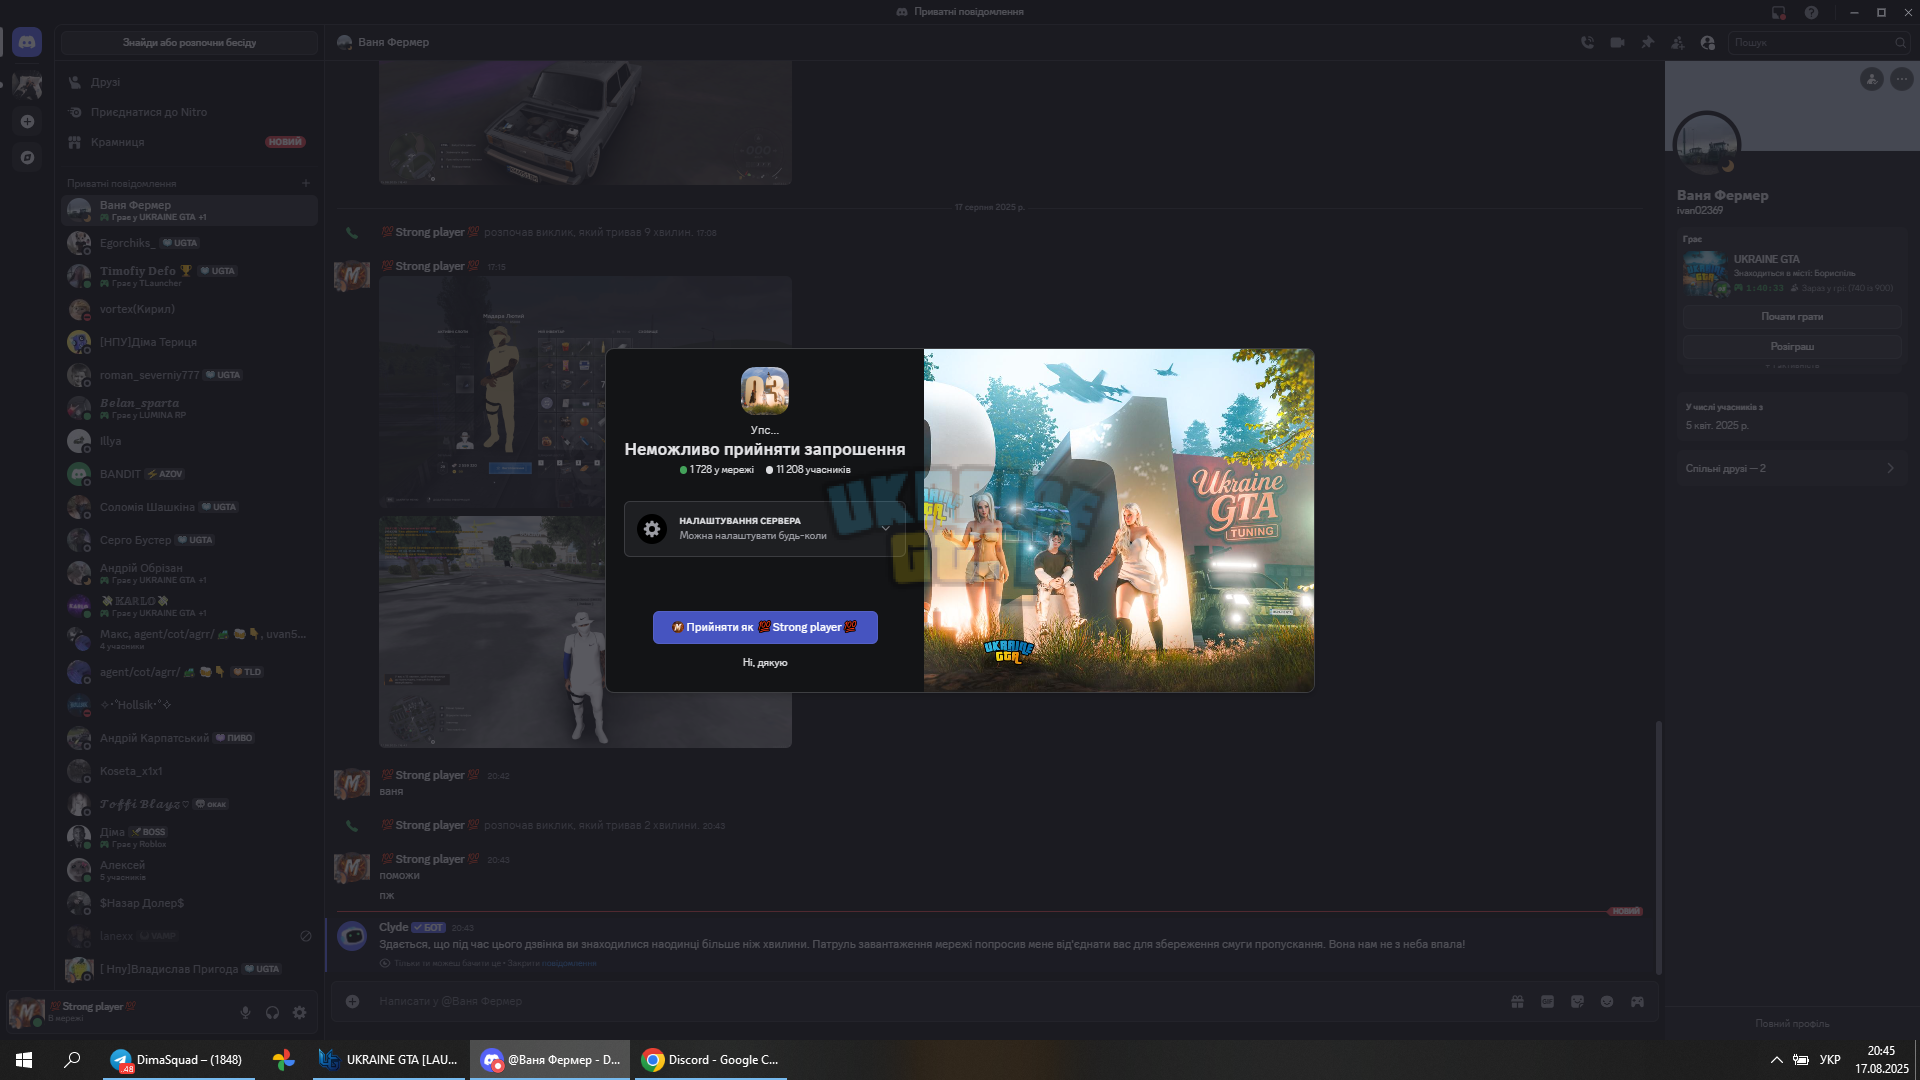1920x1080 pixels.
Task: Click the server avatar in invite dialog
Action: (x=765, y=391)
